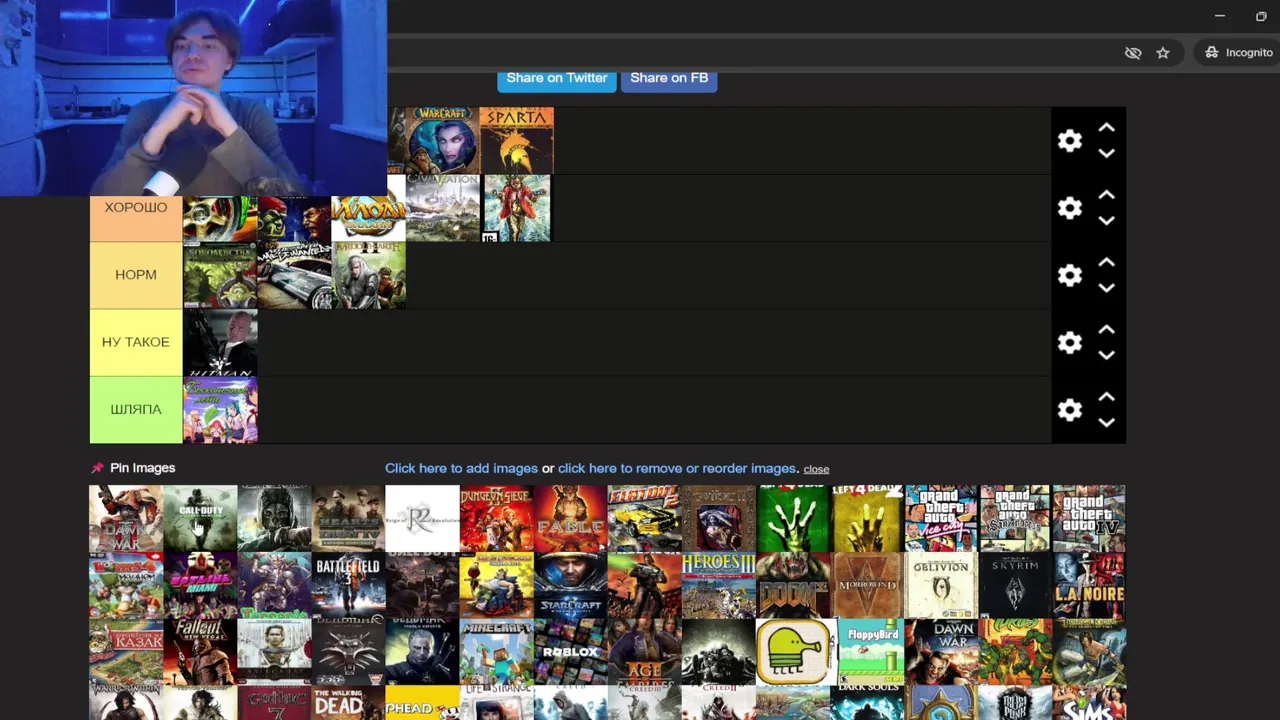Screen dimensions: 1280x720
Task: Move ХОРОШО row up with arrow
Action: click(1106, 195)
